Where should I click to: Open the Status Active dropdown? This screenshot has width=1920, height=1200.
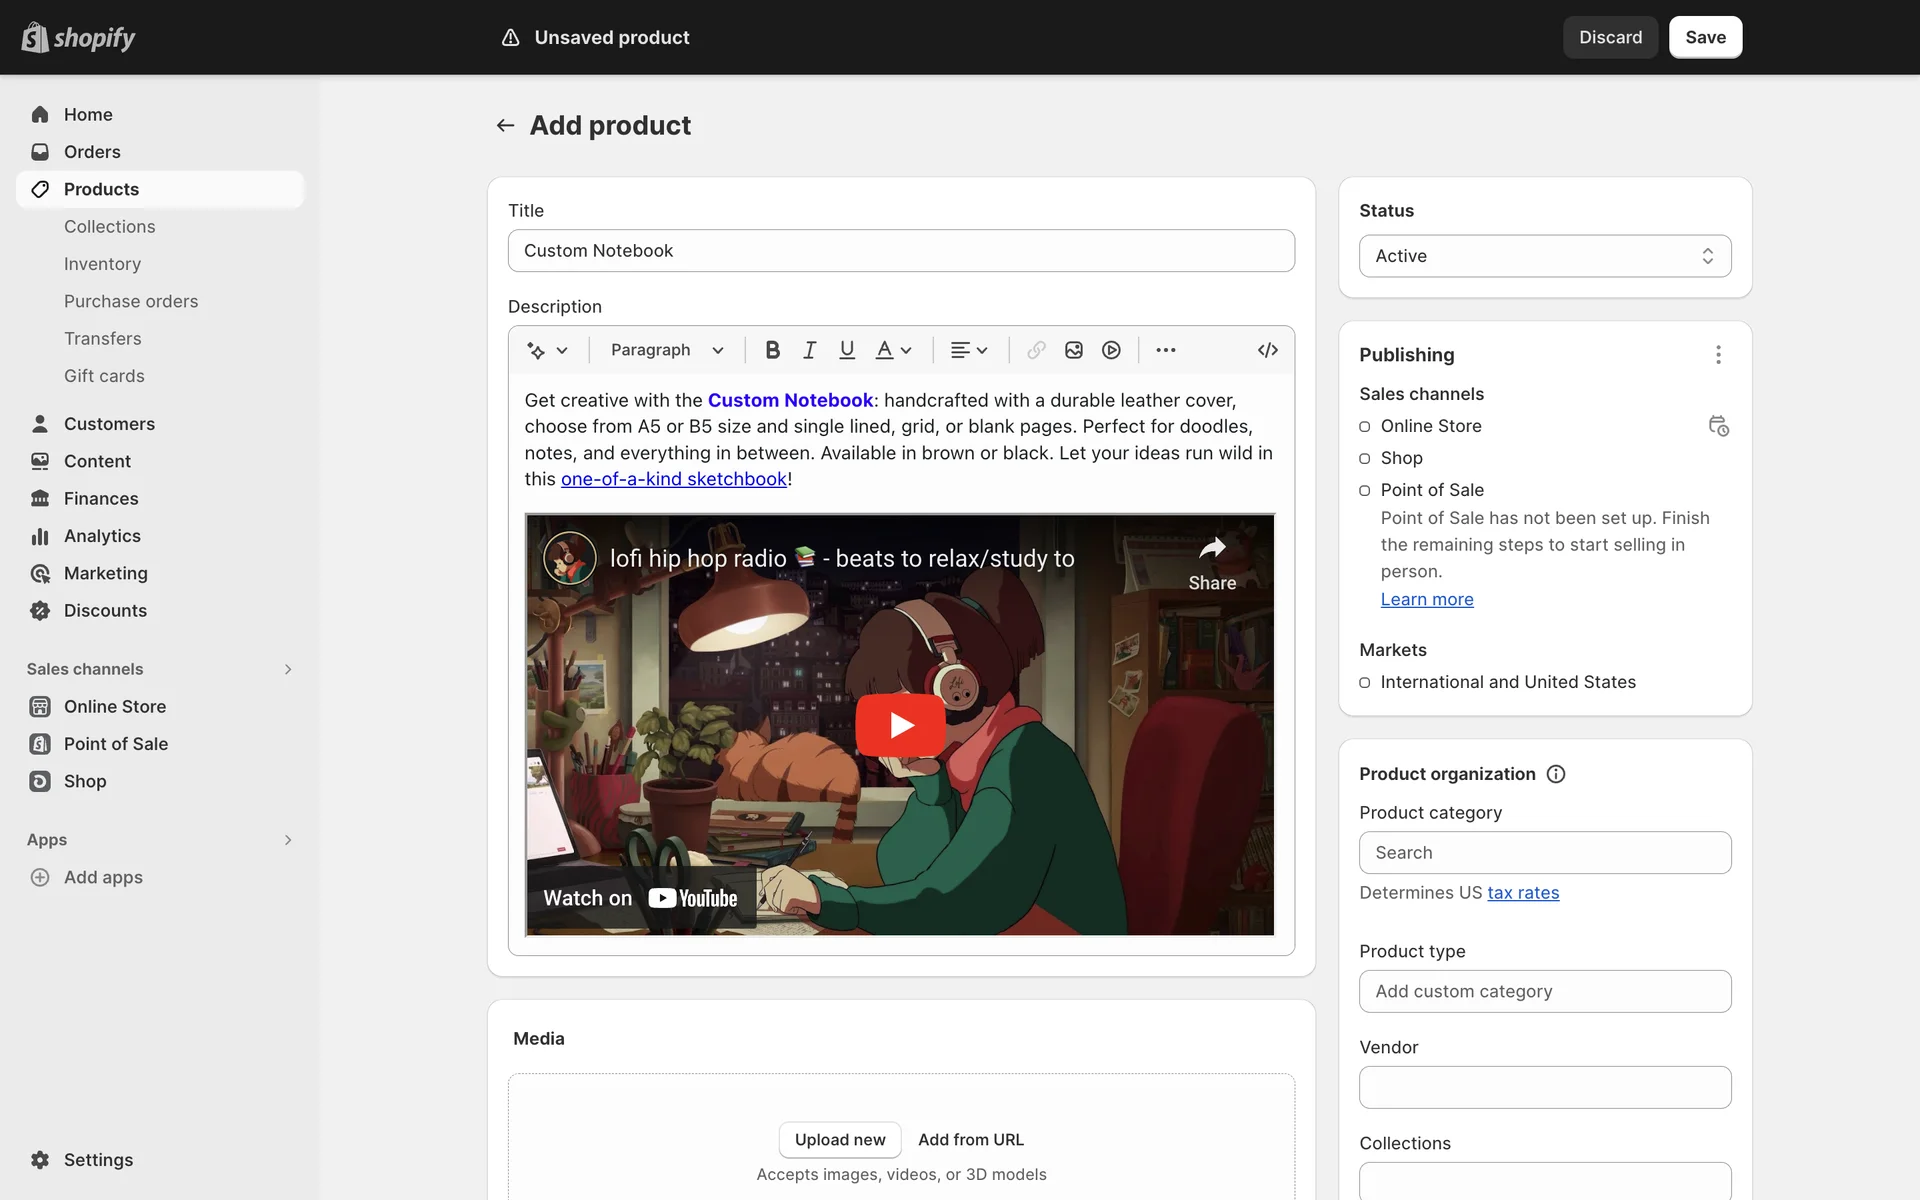coord(1544,256)
